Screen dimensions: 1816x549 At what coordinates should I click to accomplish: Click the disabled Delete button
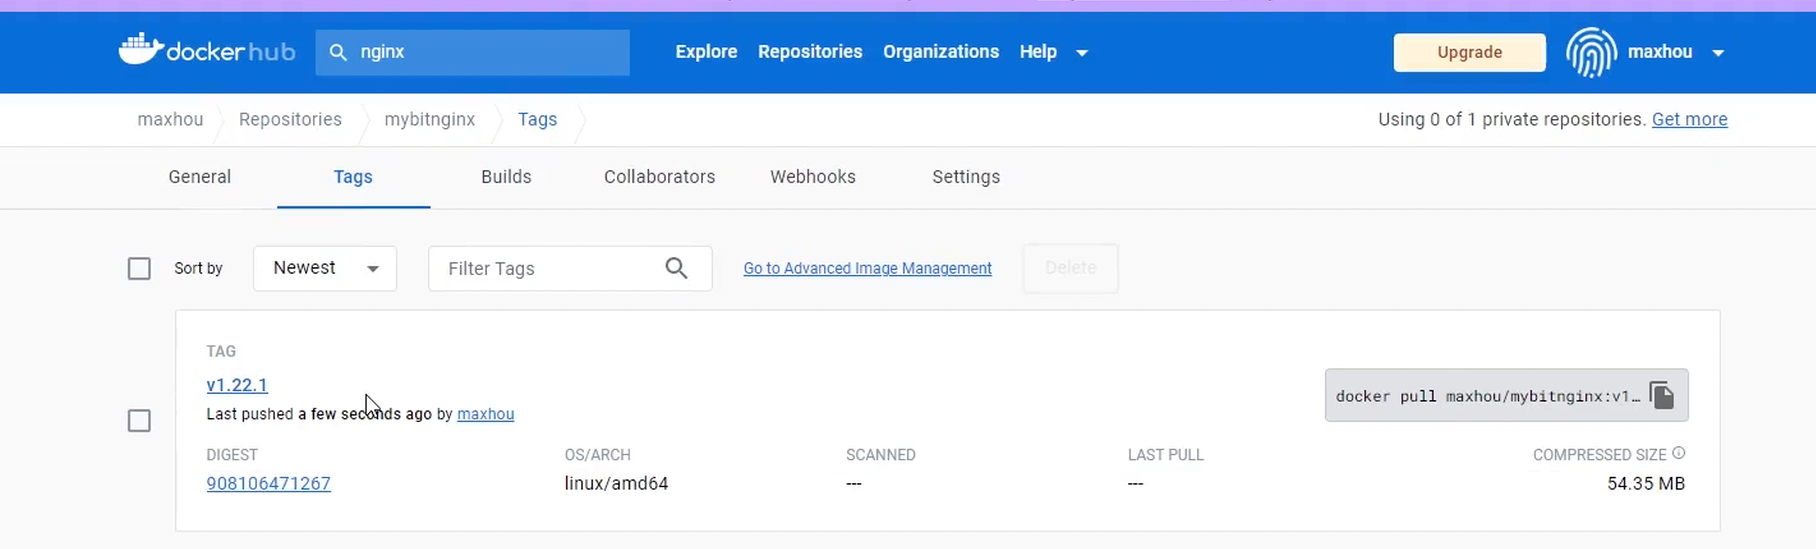[1071, 268]
